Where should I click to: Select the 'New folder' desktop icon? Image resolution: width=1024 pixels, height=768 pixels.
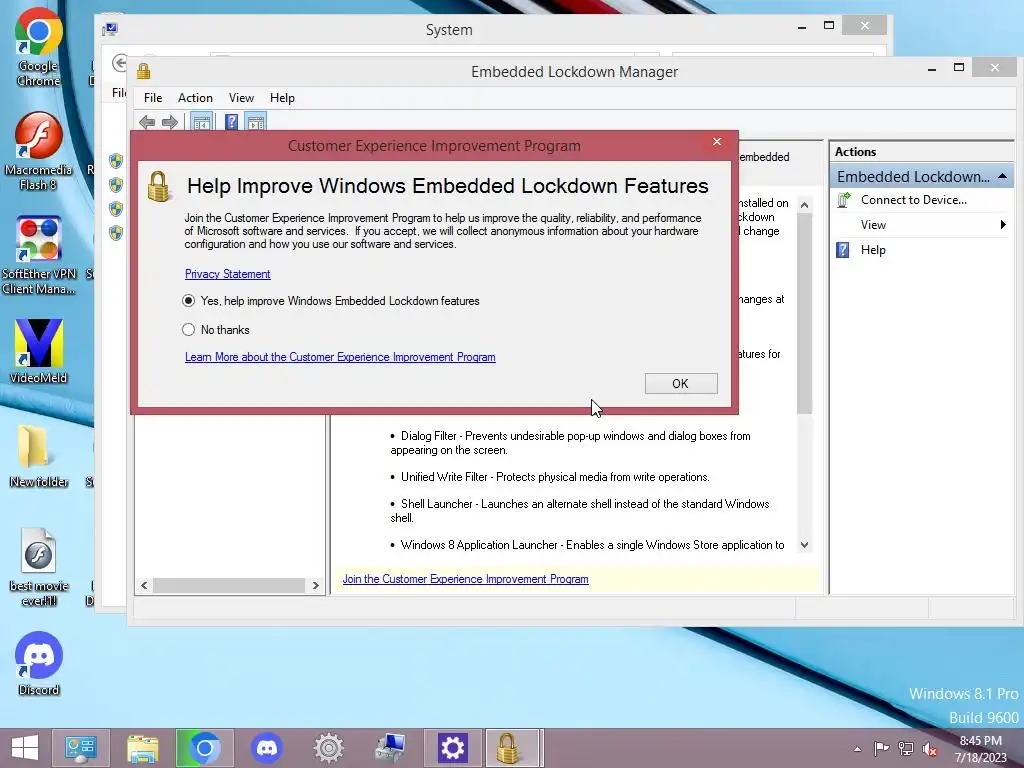click(39, 456)
